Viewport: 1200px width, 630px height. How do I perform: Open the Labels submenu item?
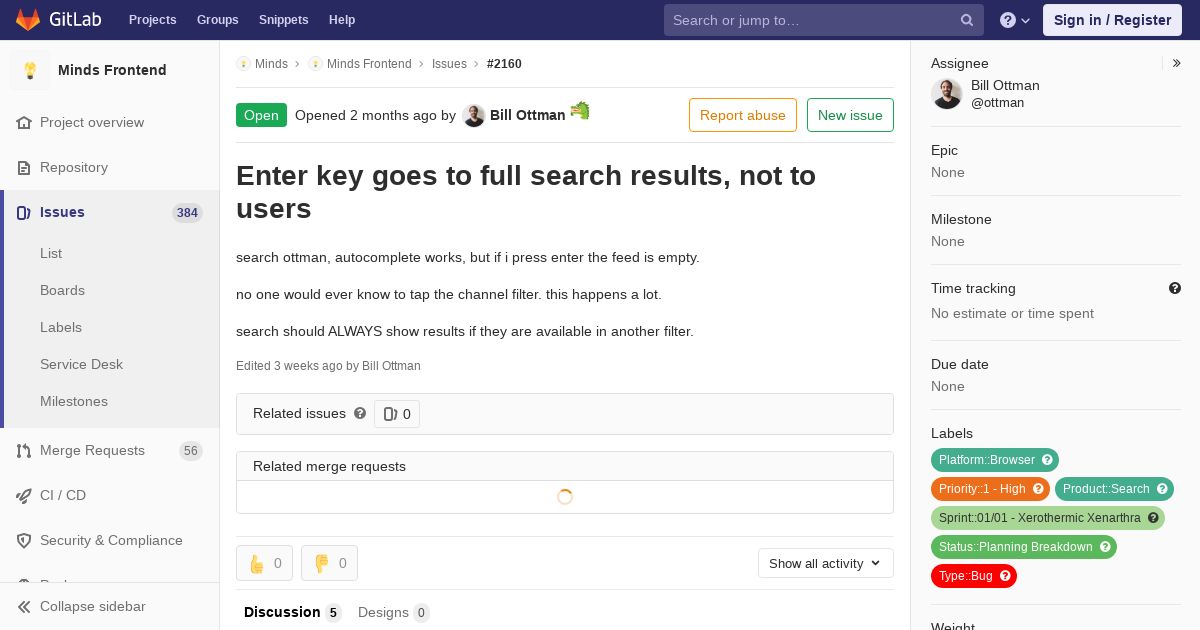61,328
